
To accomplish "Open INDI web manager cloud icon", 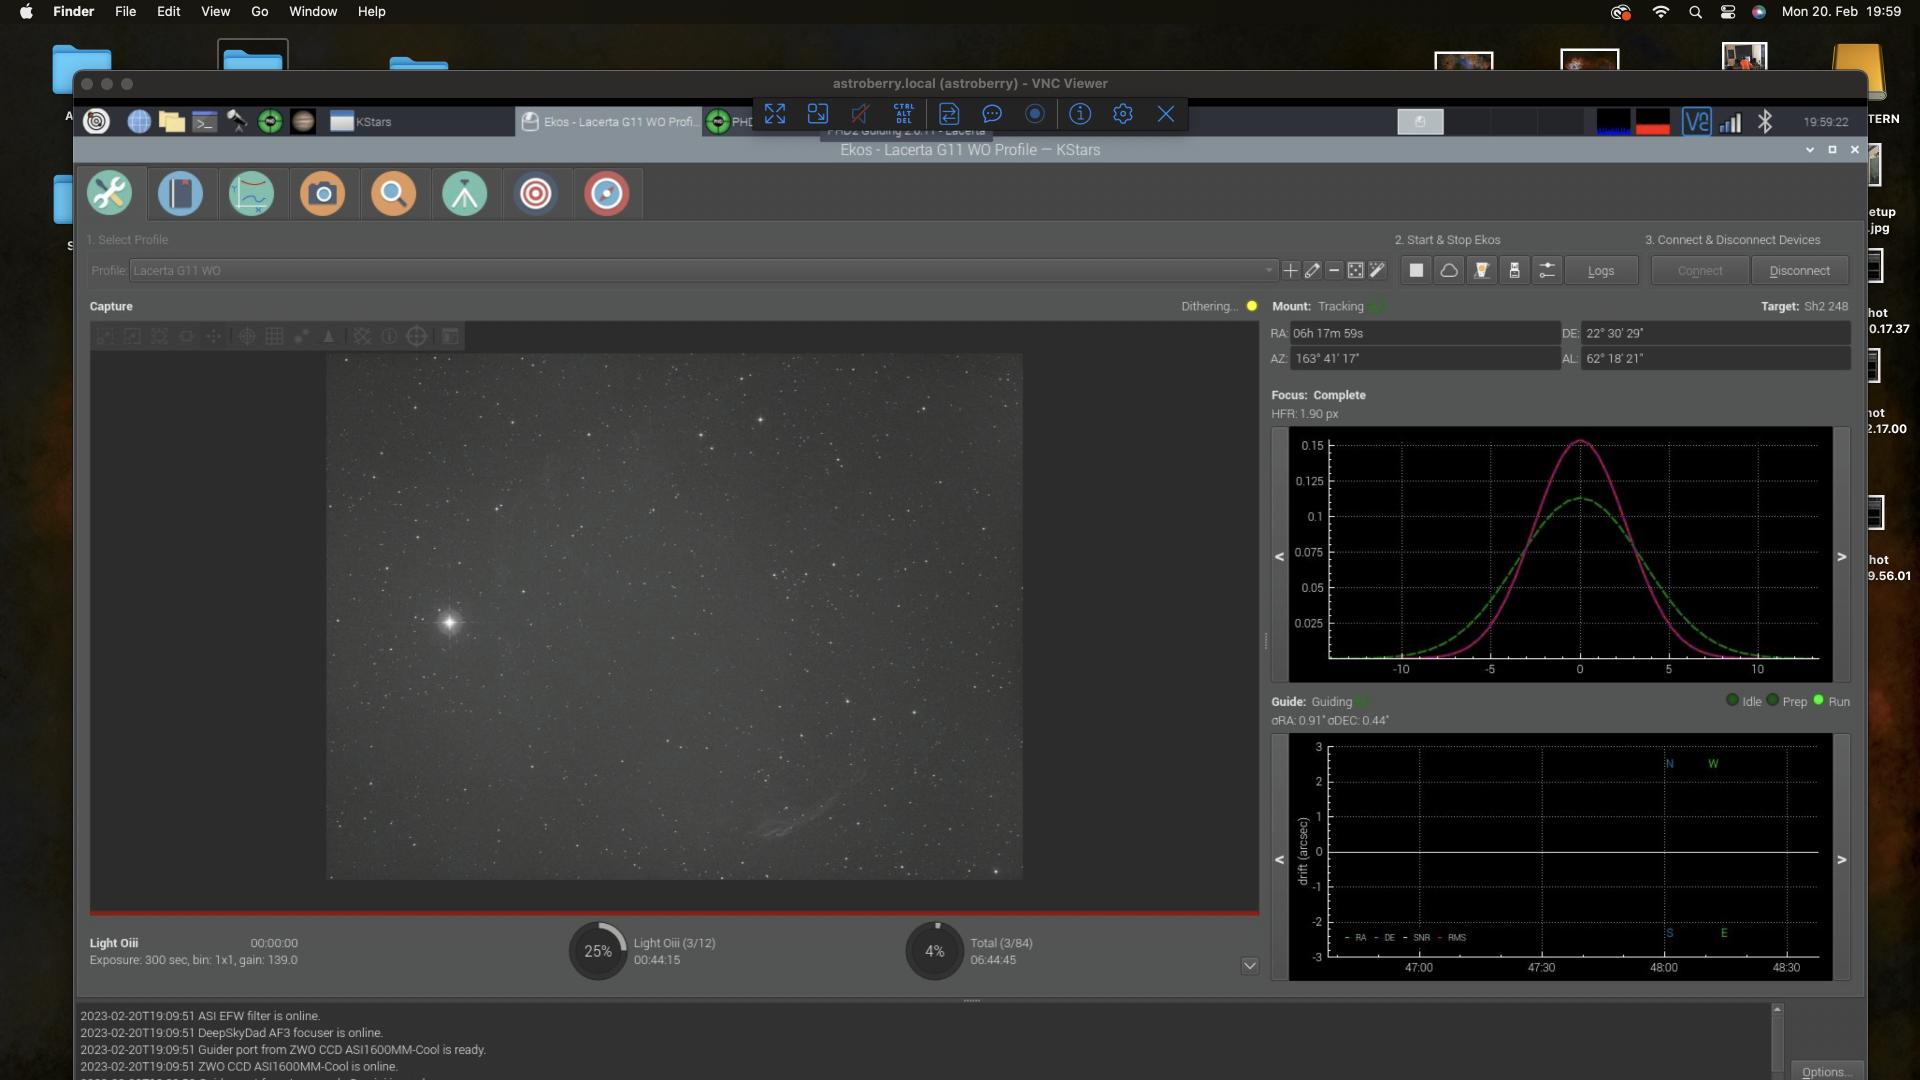I will click(x=1449, y=271).
